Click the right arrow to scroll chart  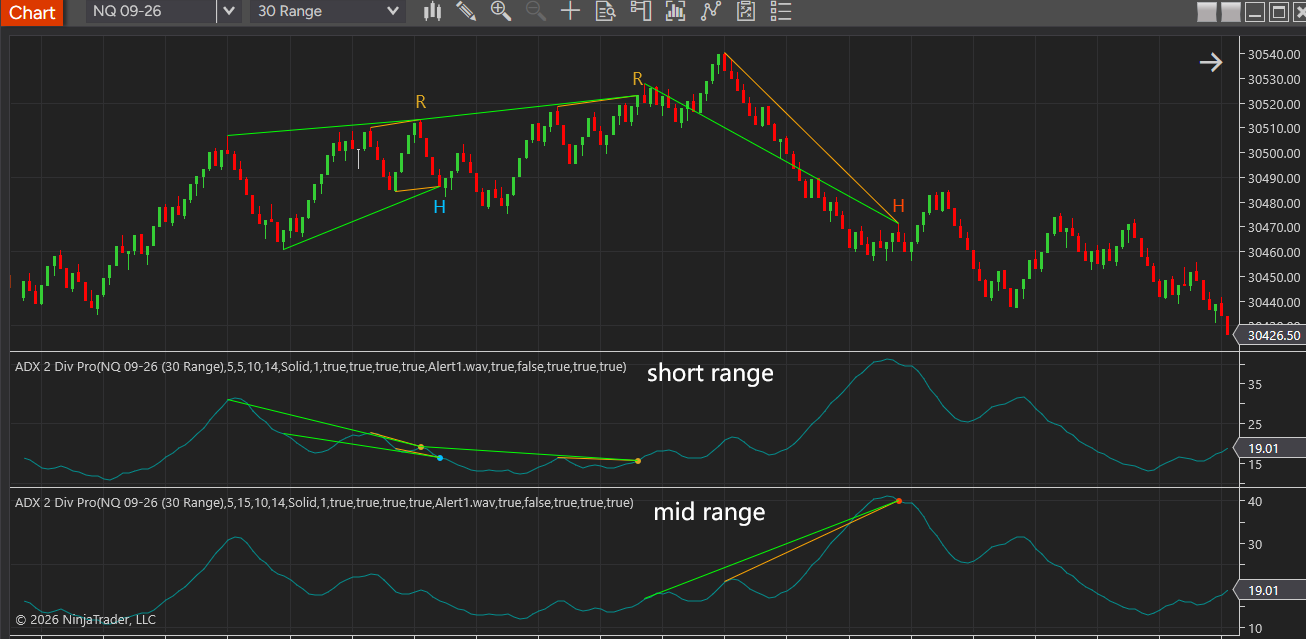click(1211, 62)
